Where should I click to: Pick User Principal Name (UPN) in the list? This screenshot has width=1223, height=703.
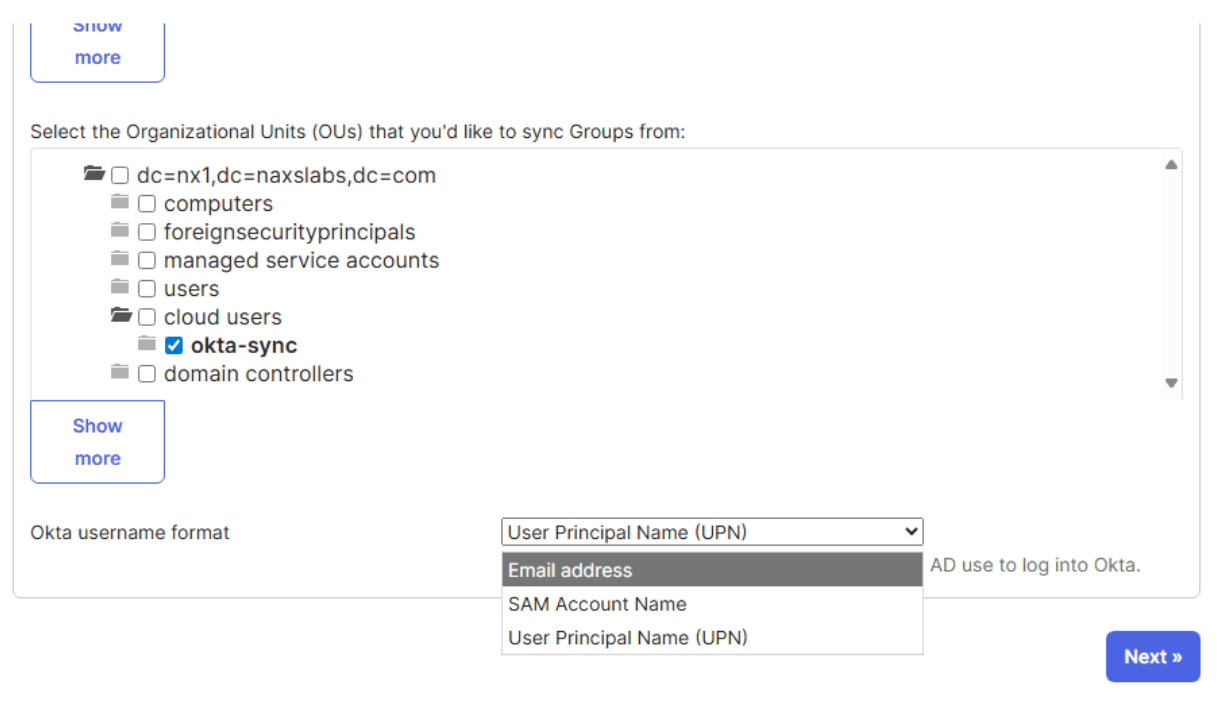point(712,638)
